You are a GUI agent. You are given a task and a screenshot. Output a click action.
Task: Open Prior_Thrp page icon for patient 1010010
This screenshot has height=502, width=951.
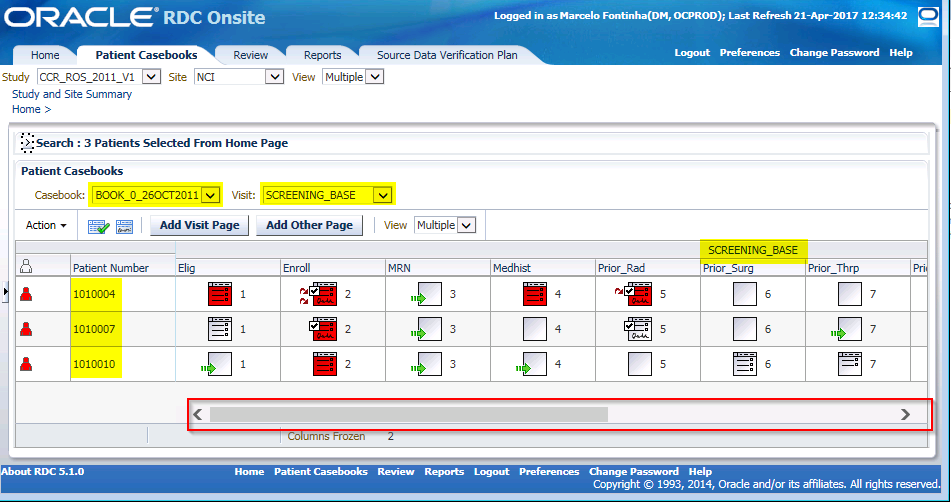(850, 364)
